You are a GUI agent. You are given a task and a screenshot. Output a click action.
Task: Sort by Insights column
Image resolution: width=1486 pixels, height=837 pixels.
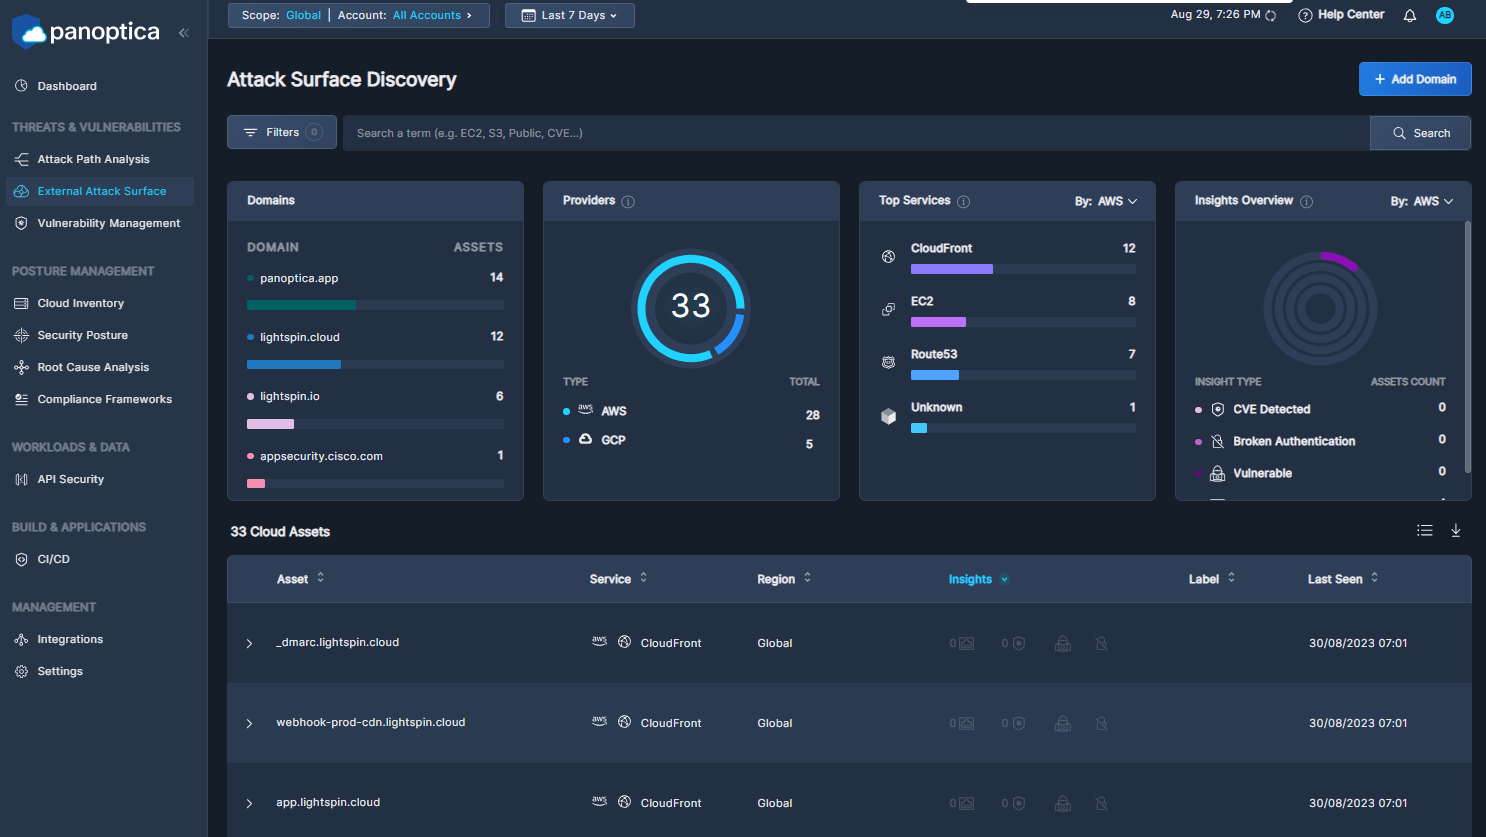pos(979,579)
